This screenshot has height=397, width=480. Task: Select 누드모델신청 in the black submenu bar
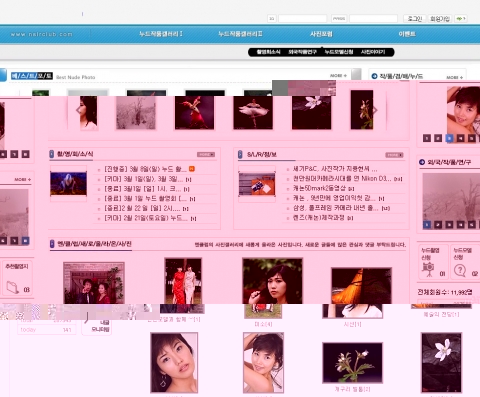click(x=339, y=52)
